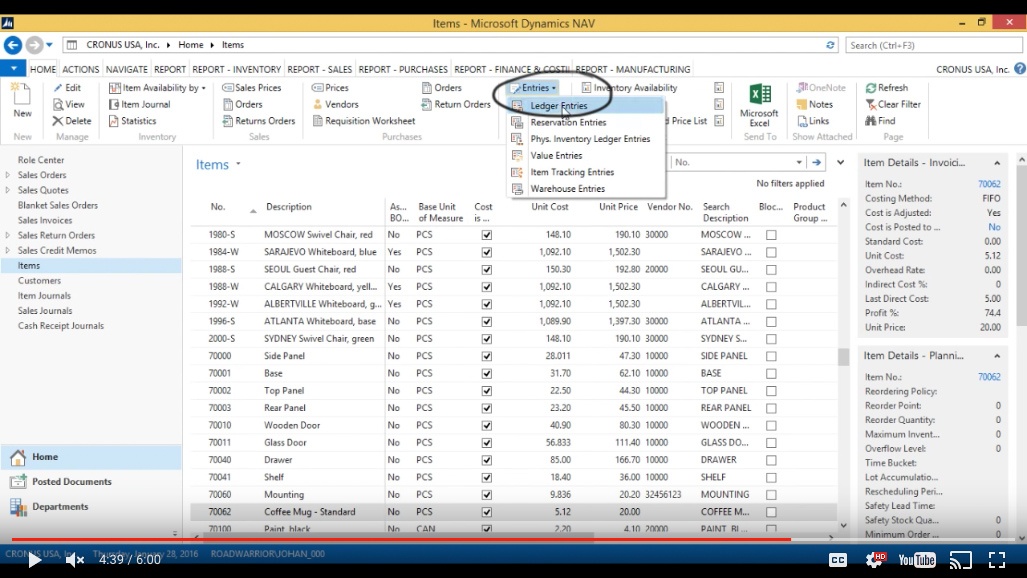This screenshot has width=1027, height=578.
Task: Click the Requisition Worksheet icon
Action: tap(318, 121)
